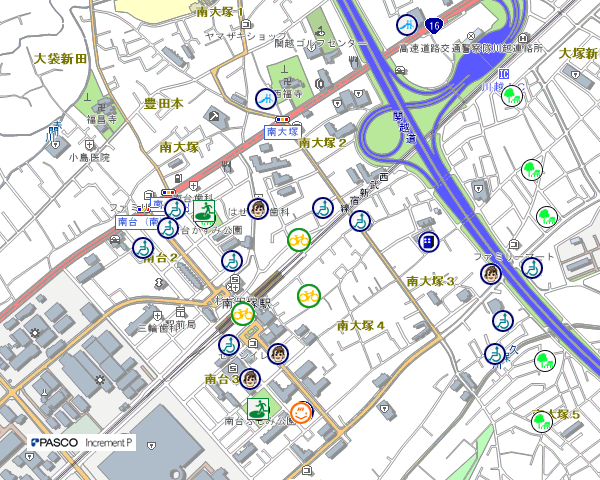Viewport: 600px width, 480px height.
Task: Select the 関越ゴルフセンター label
Action: [x=321, y=44]
